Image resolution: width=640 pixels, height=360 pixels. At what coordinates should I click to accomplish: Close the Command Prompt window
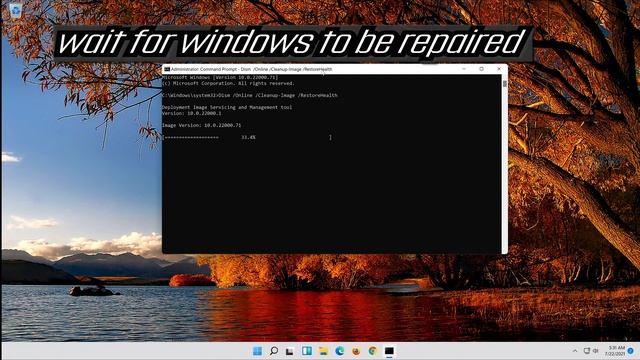click(x=499, y=69)
